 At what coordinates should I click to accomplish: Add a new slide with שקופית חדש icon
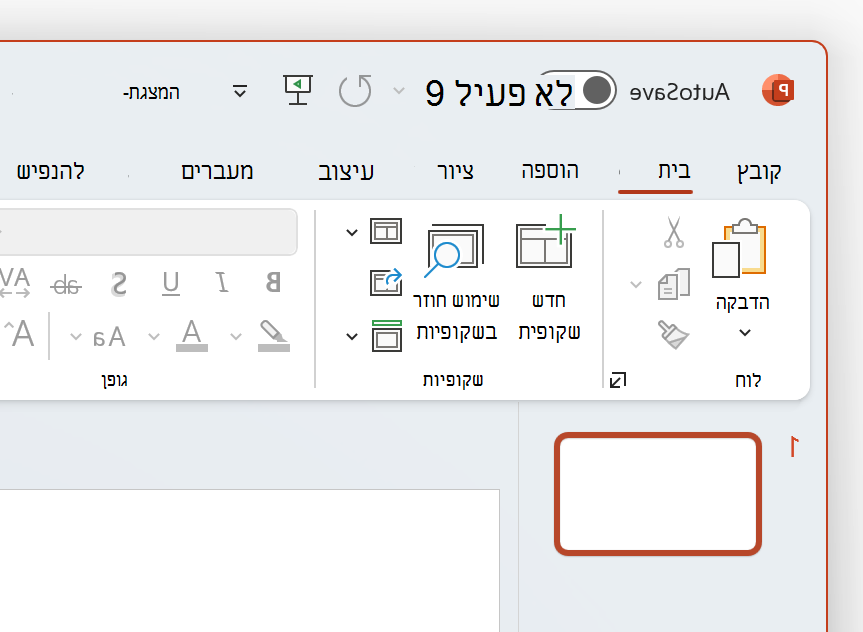pos(546,241)
